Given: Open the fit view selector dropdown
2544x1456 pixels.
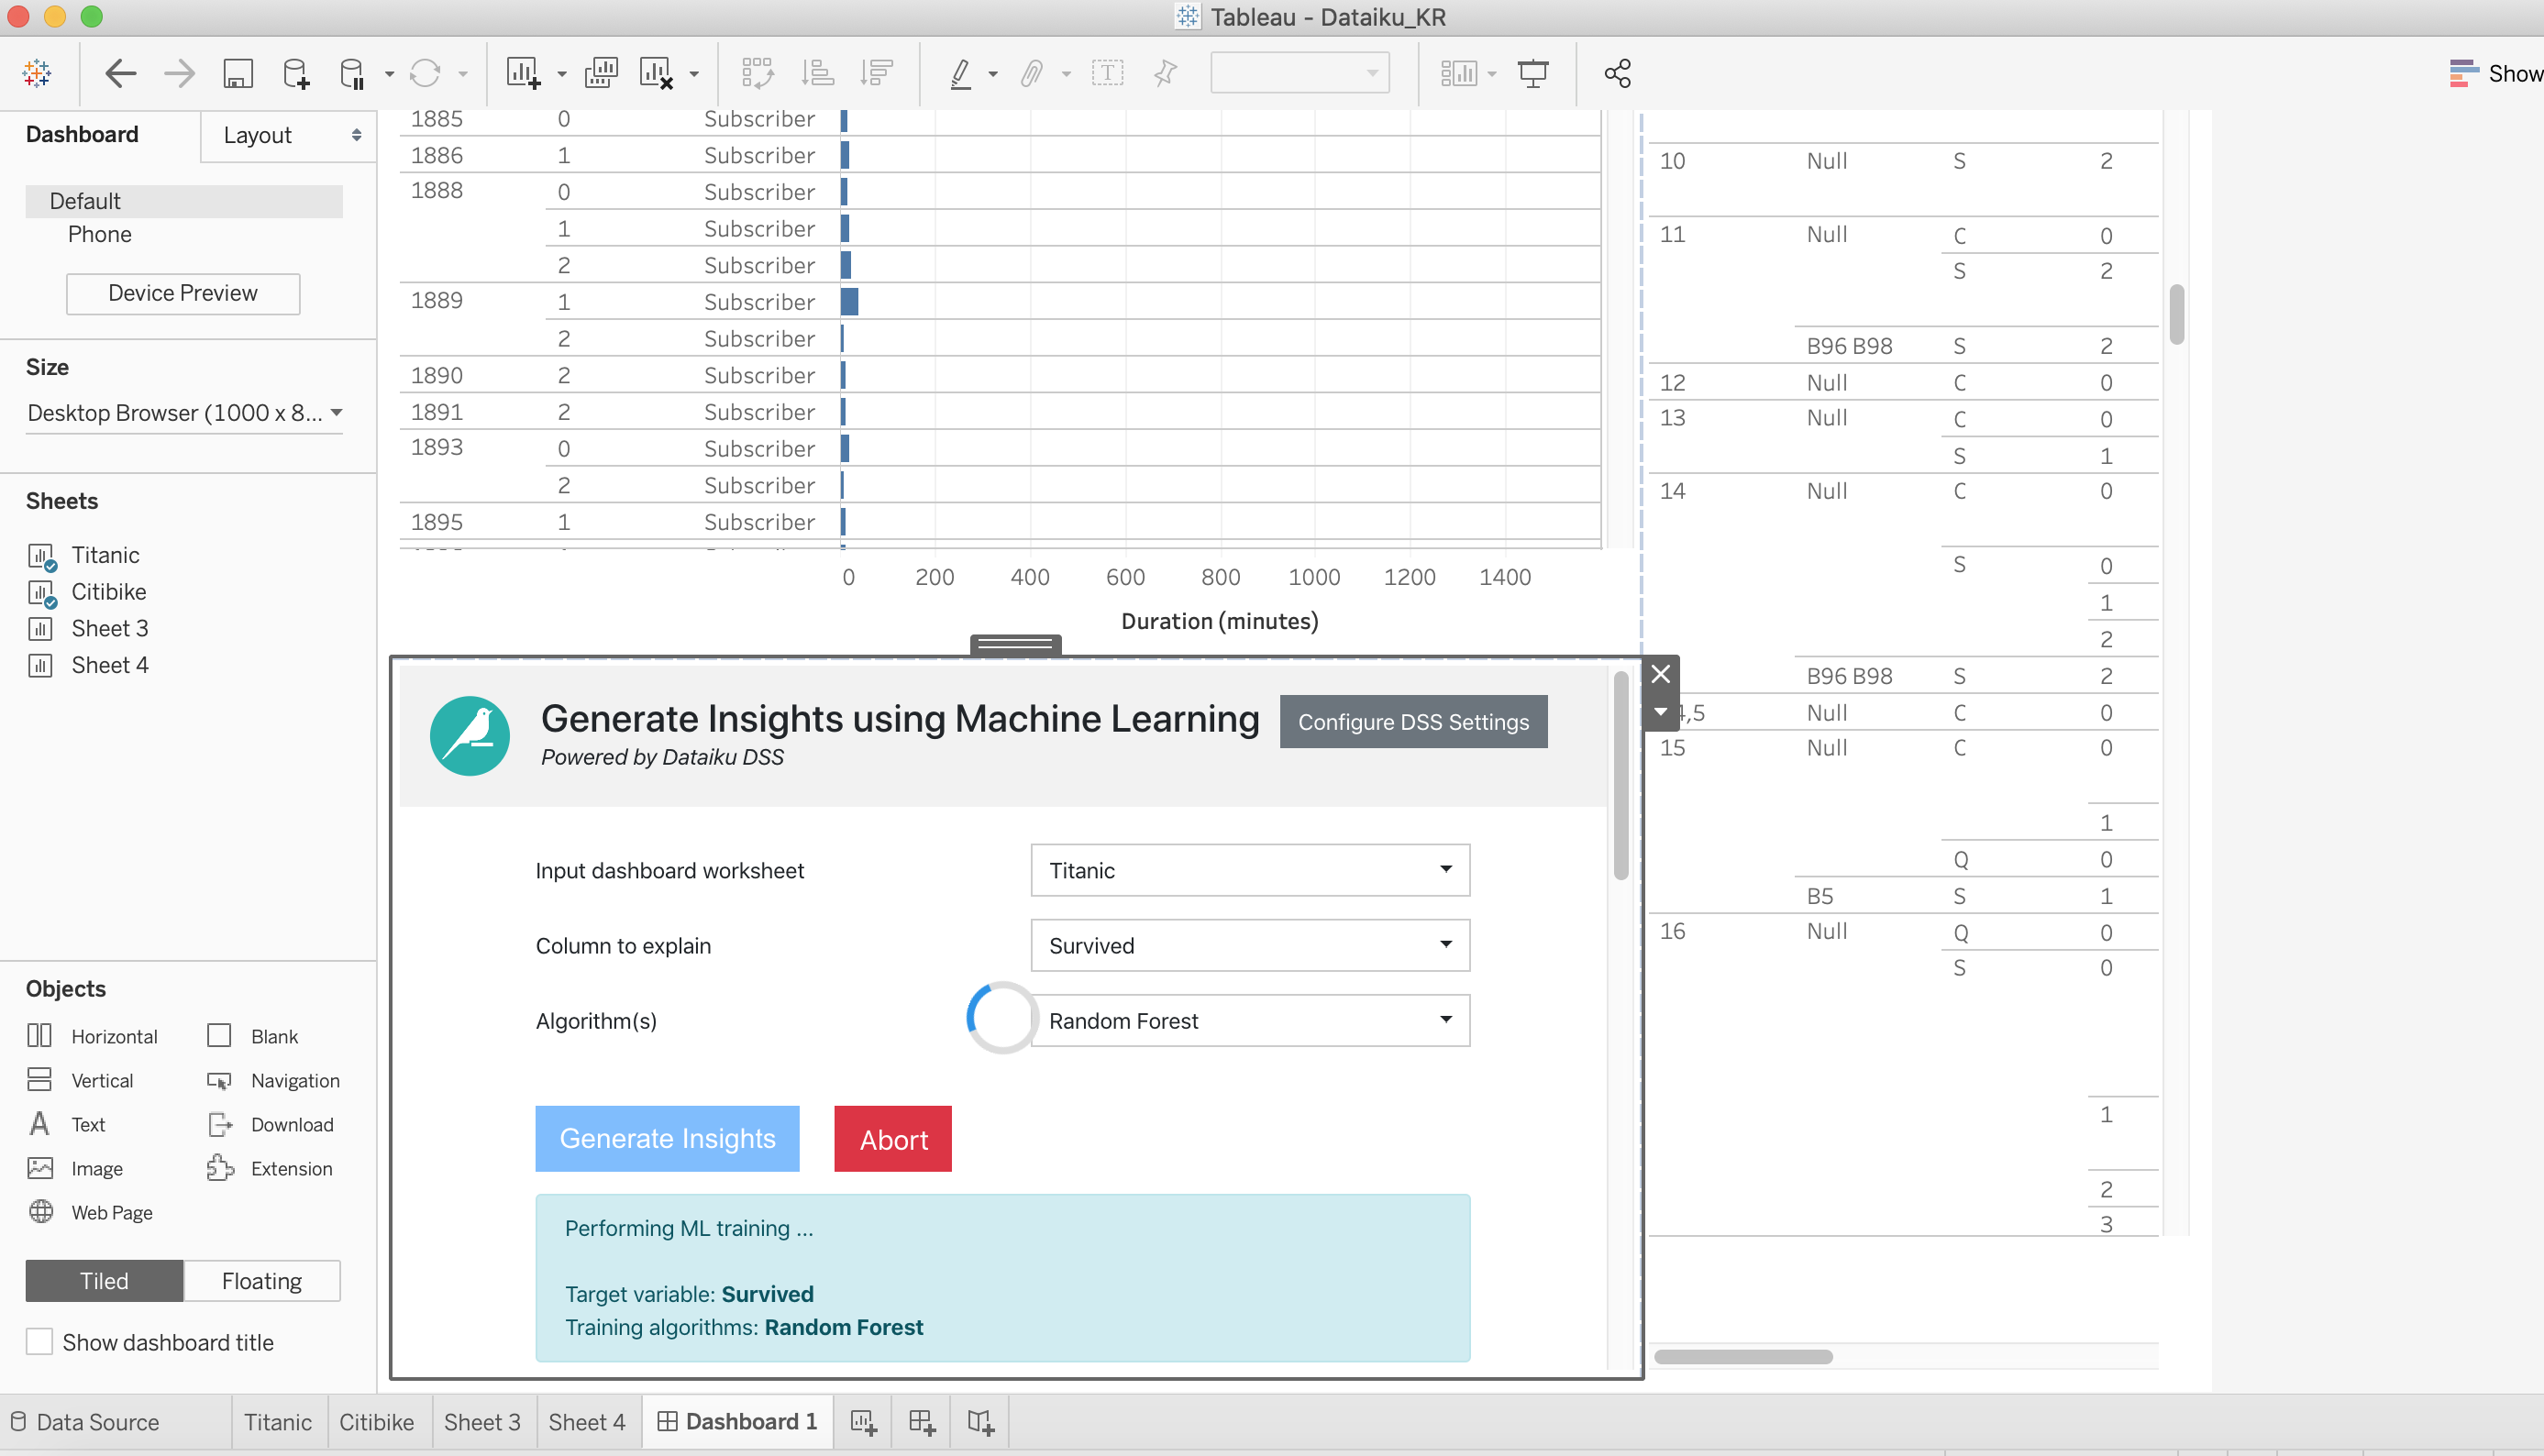Looking at the screenshot, I should 1300,73.
